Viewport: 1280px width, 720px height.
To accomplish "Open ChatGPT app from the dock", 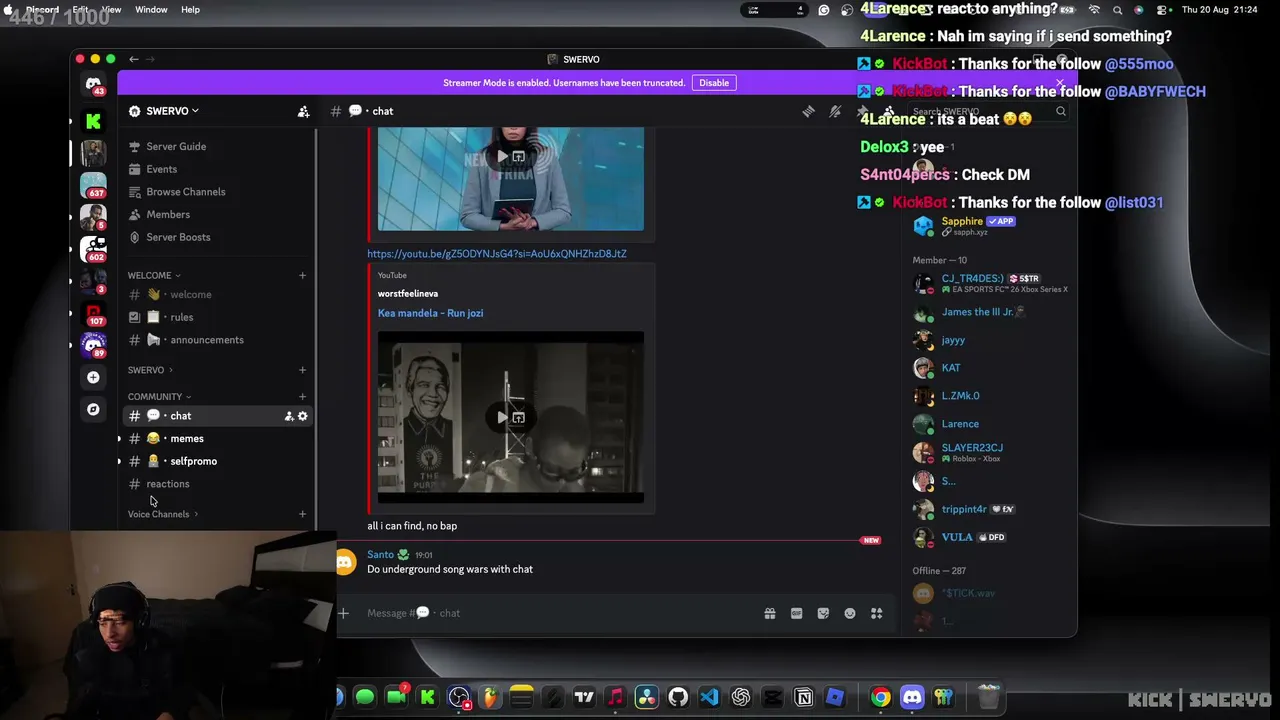I will (x=741, y=697).
